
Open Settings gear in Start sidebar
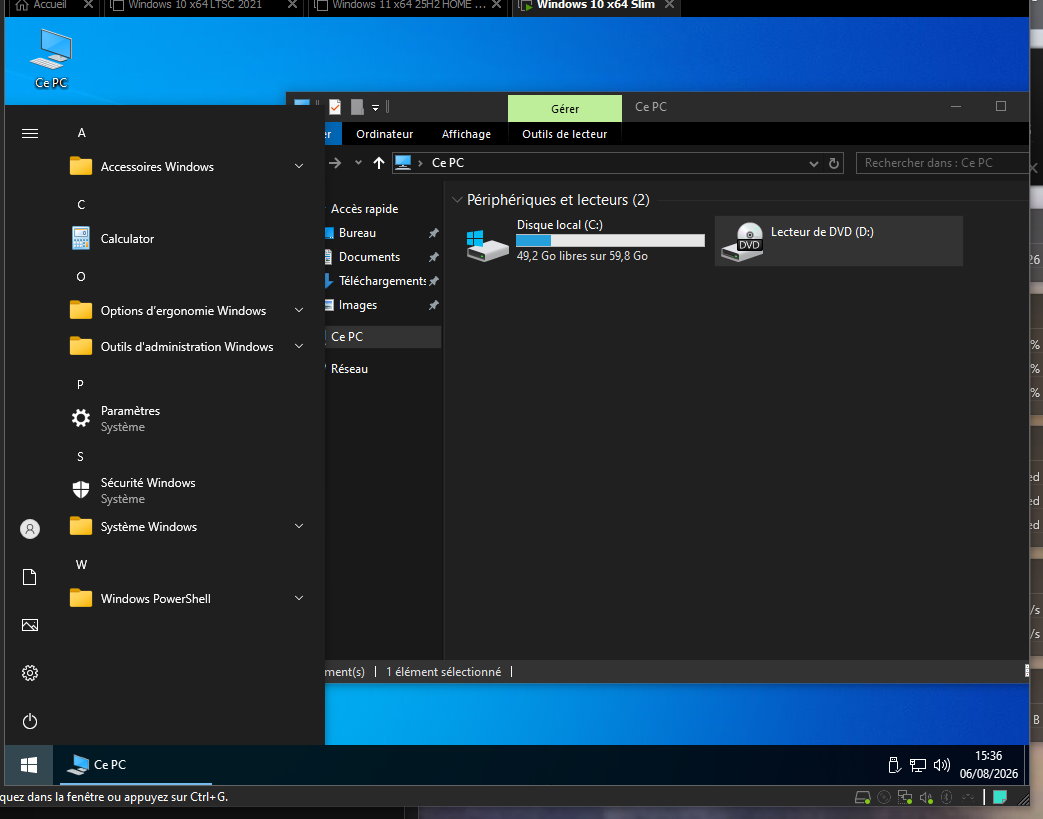[x=30, y=673]
